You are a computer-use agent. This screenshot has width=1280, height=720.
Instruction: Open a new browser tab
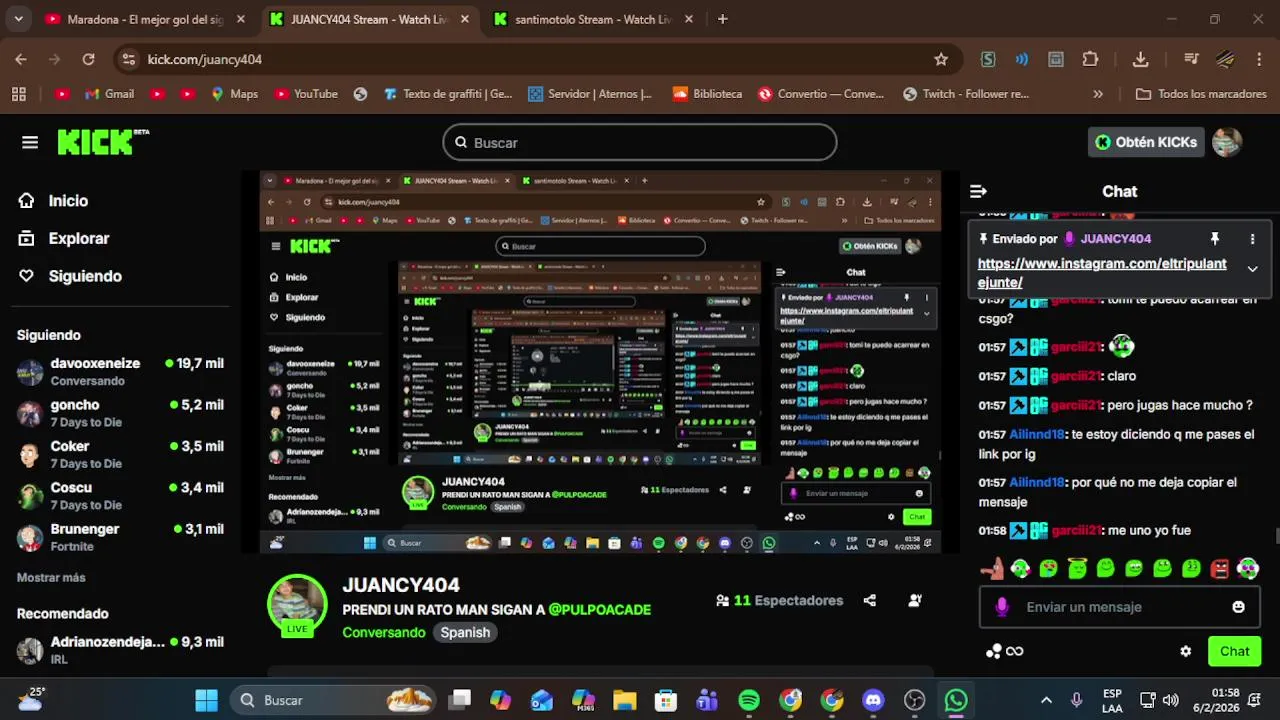coord(723,19)
